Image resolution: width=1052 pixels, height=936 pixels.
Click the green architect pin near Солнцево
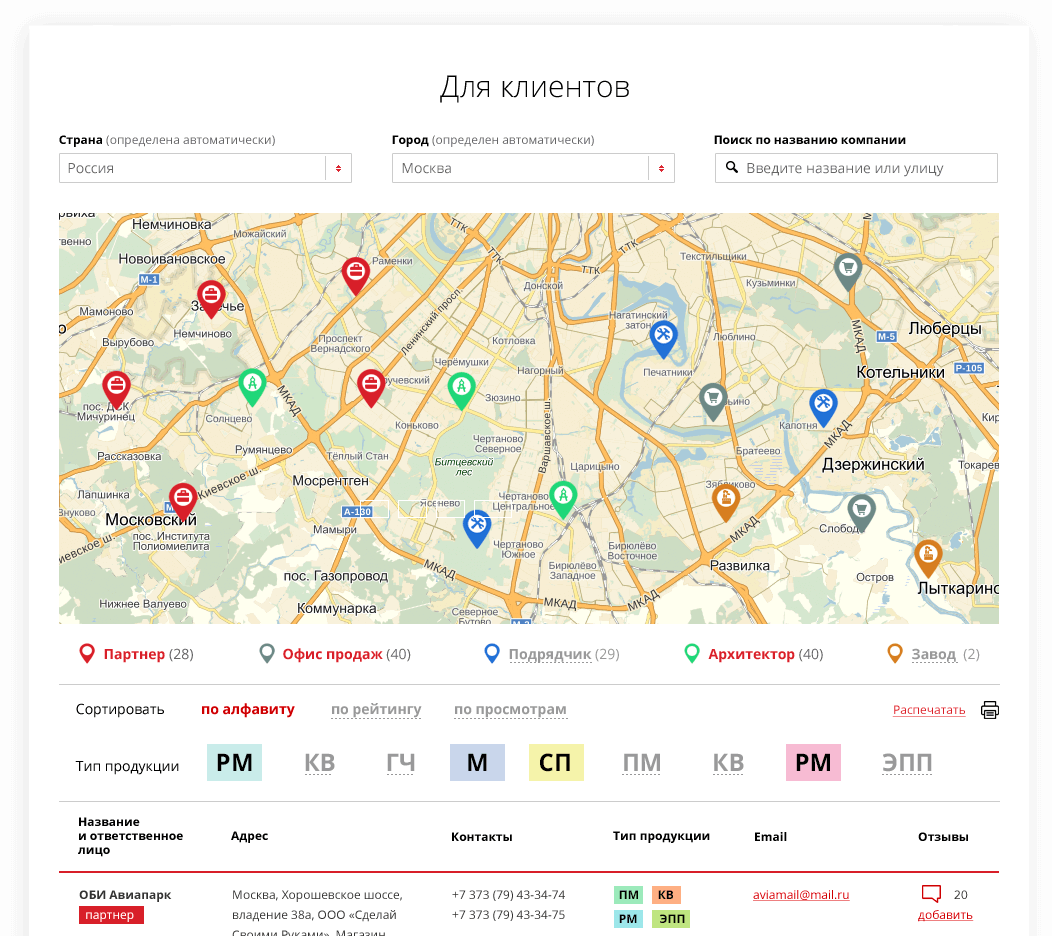point(252,386)
